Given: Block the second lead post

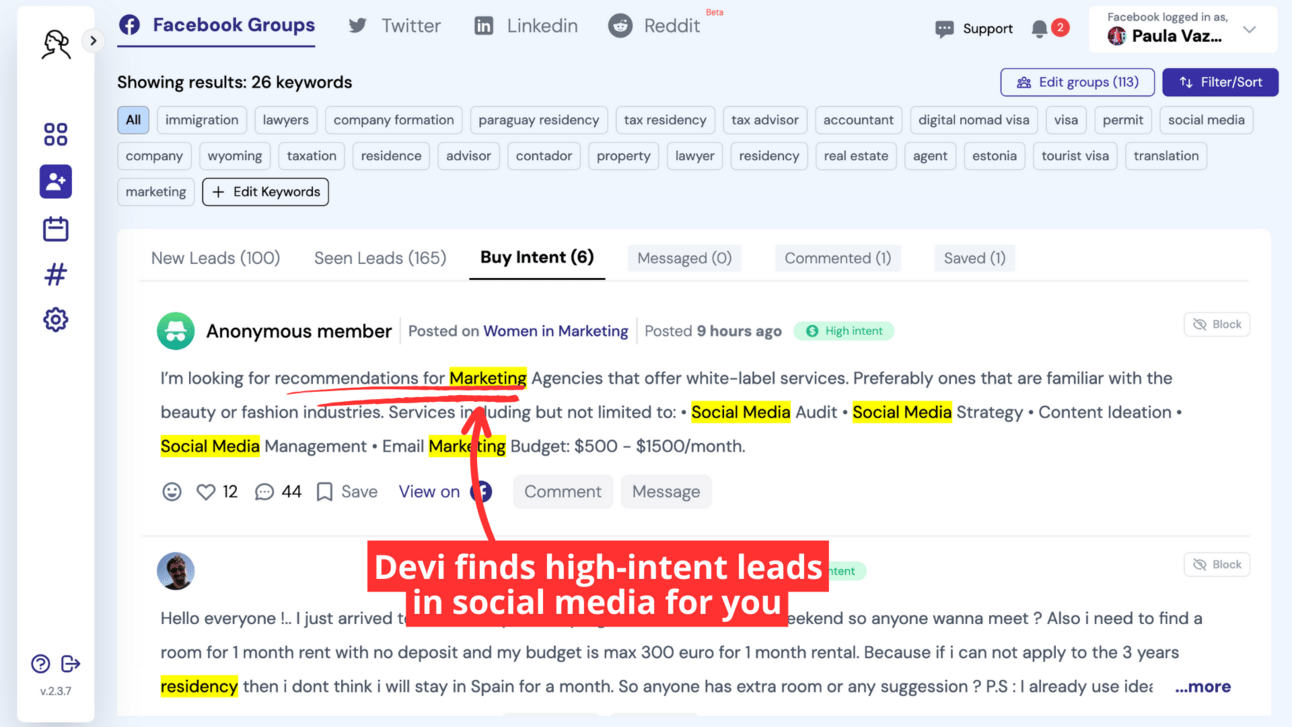Looking at the screenshot, I should 1217,564.
